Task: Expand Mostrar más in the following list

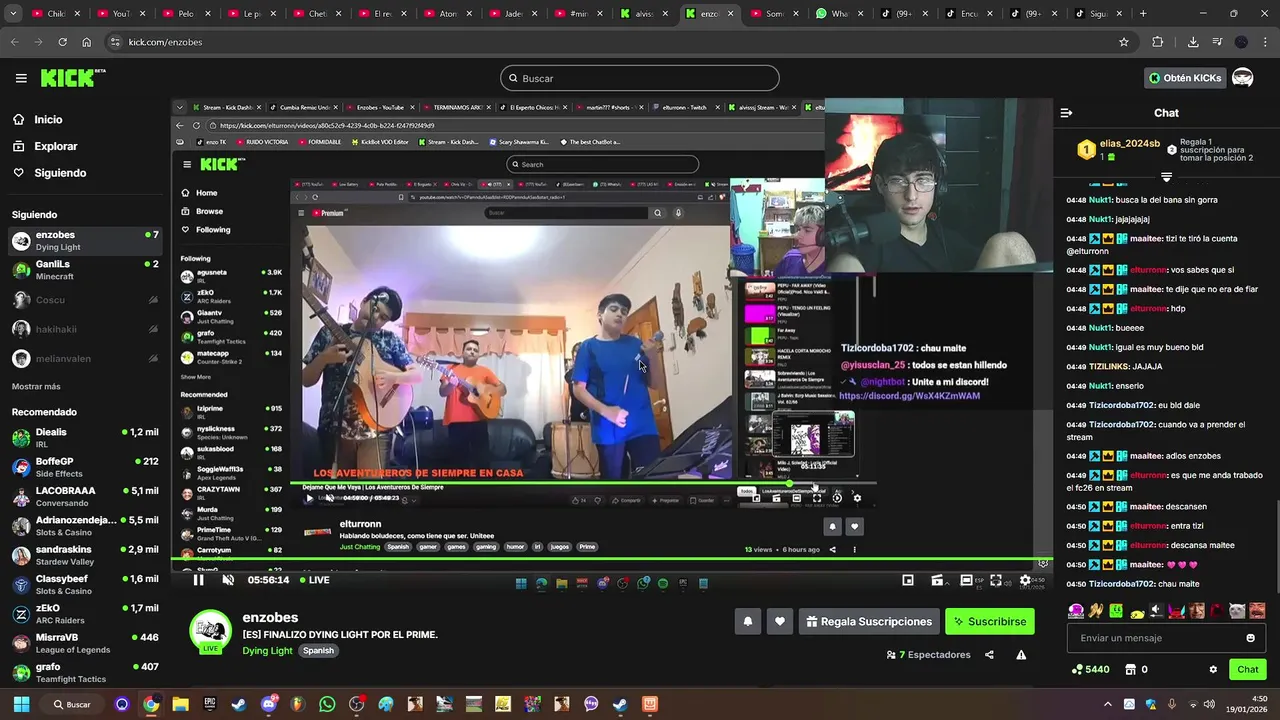Action: (x=36, y=386)
